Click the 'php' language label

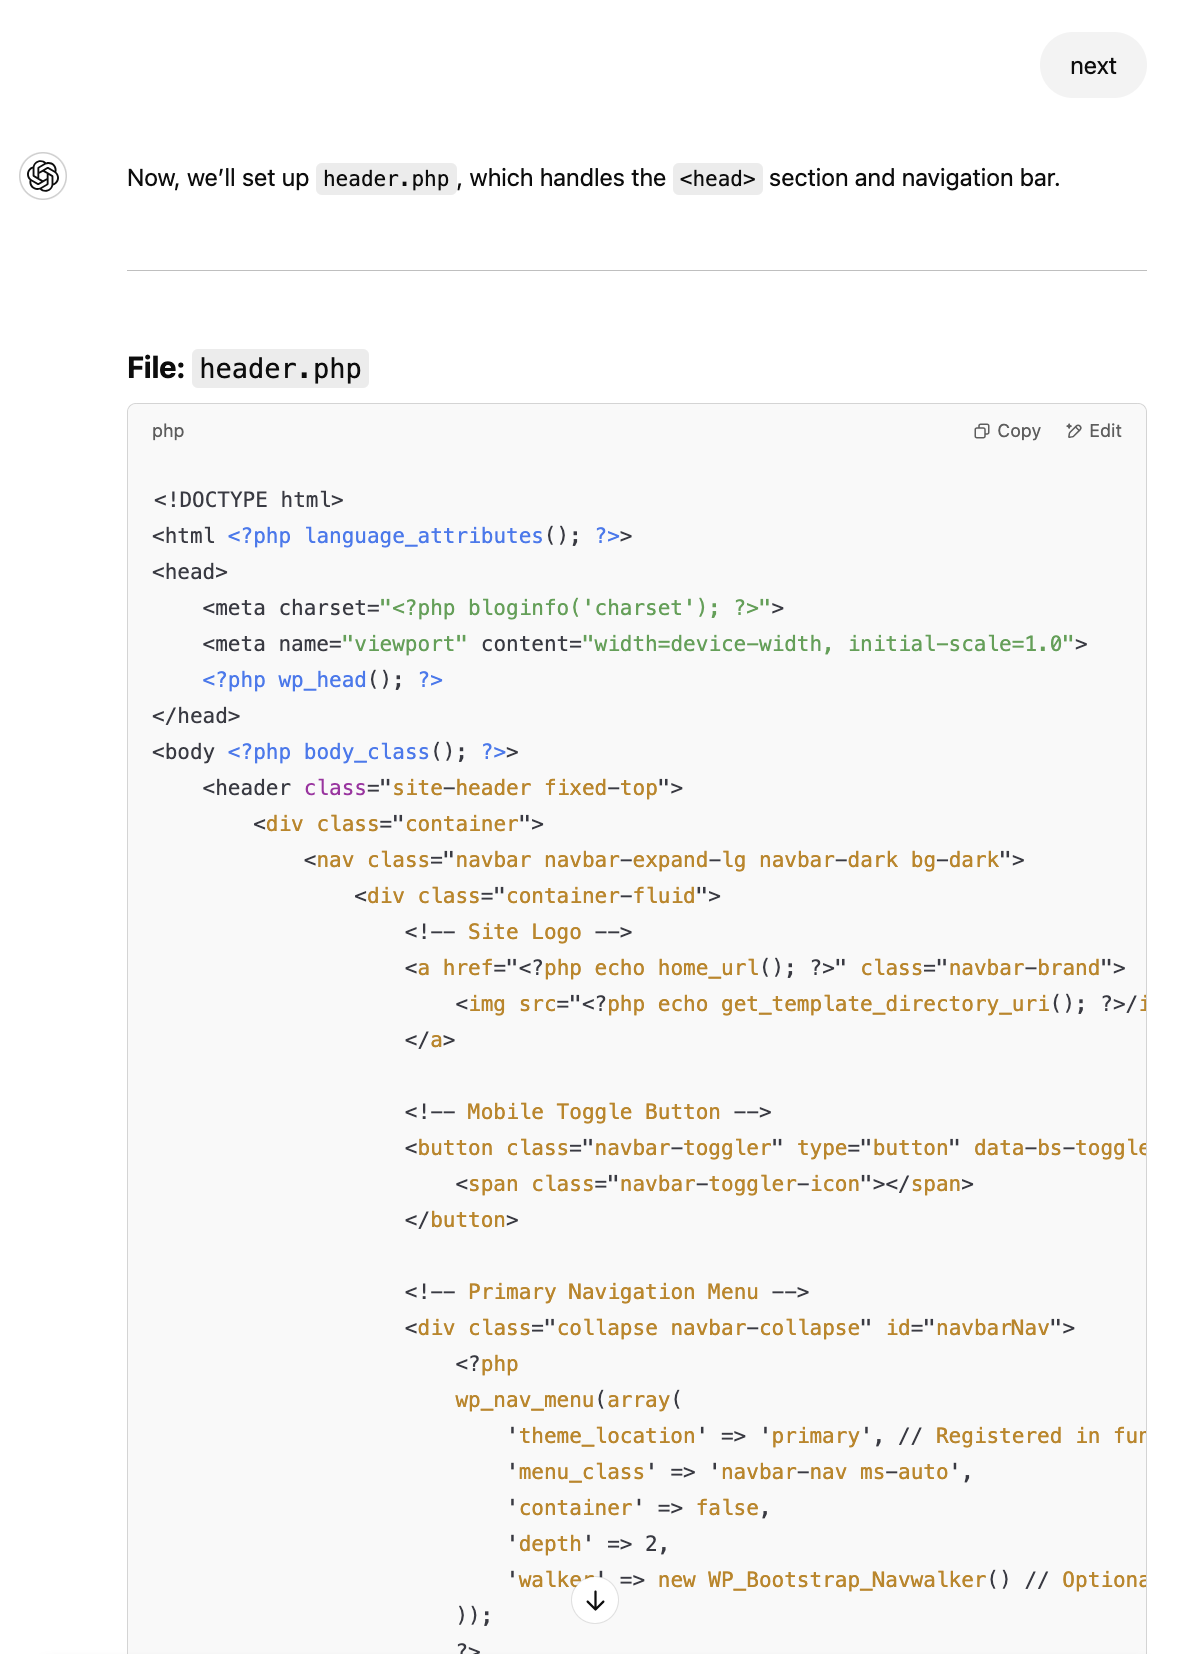coord(168,431)
